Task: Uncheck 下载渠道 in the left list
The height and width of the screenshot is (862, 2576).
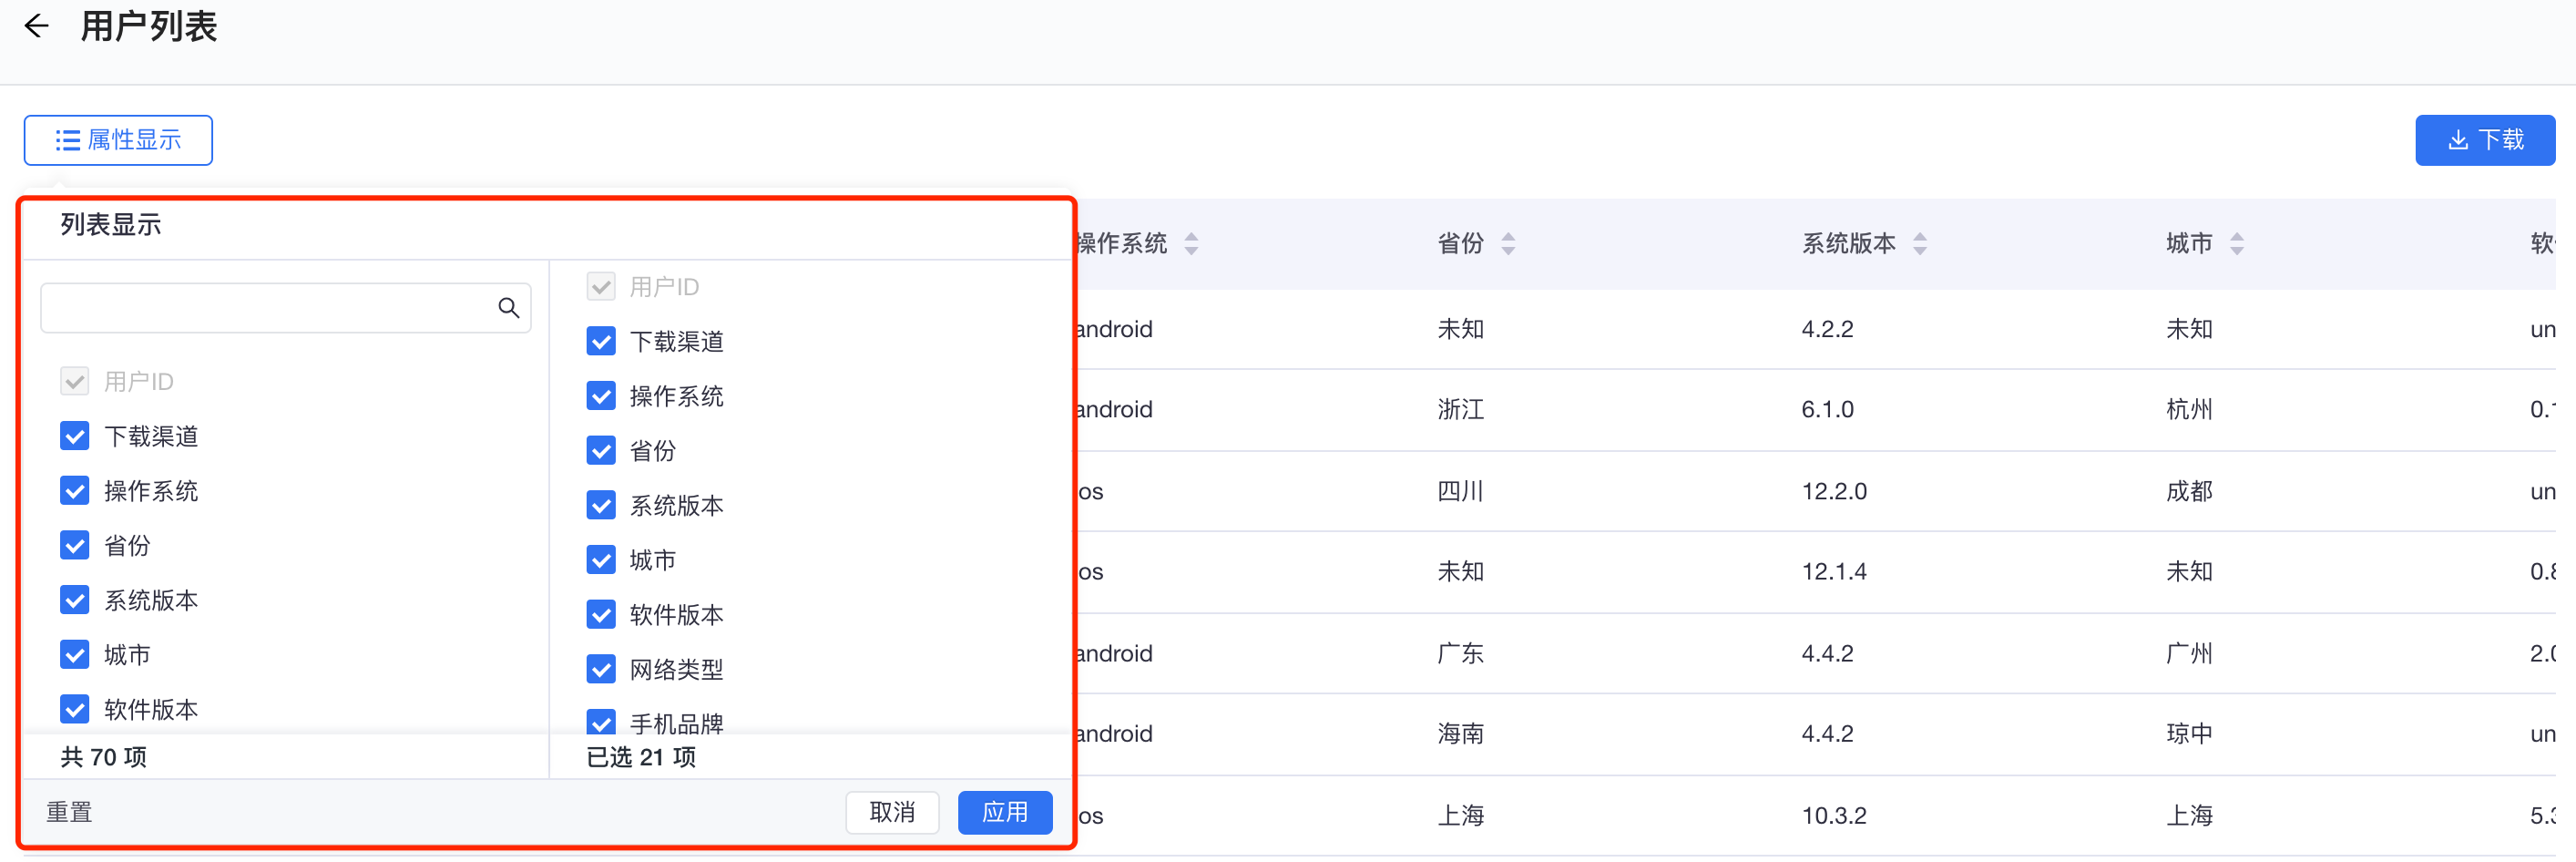Action: coord(75,436)
